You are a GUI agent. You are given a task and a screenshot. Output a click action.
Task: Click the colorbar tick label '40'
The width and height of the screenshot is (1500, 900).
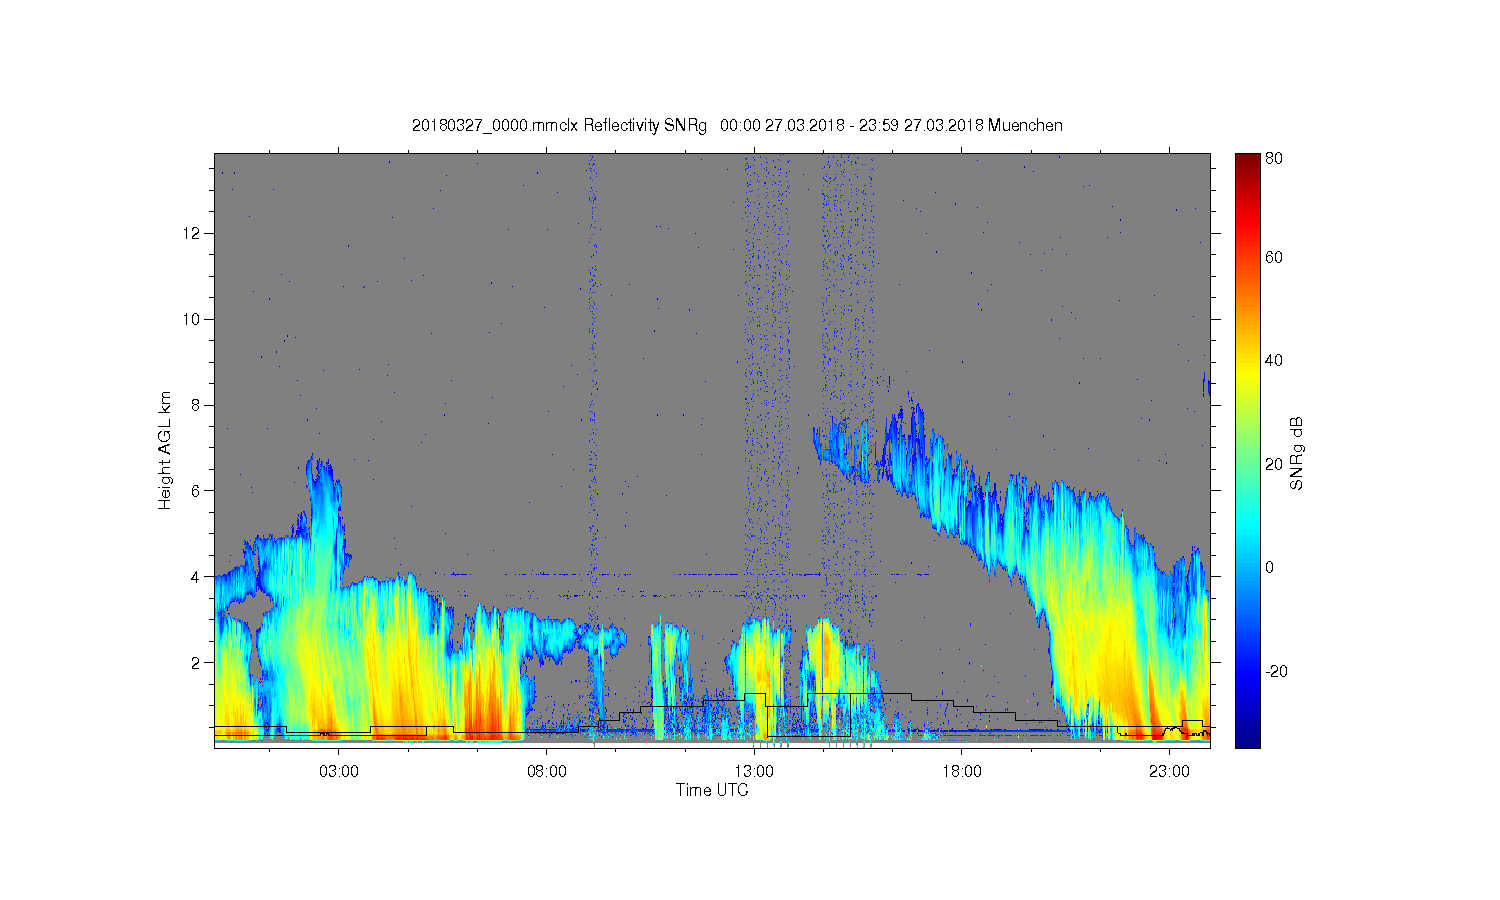click(x=1274, y=361)
